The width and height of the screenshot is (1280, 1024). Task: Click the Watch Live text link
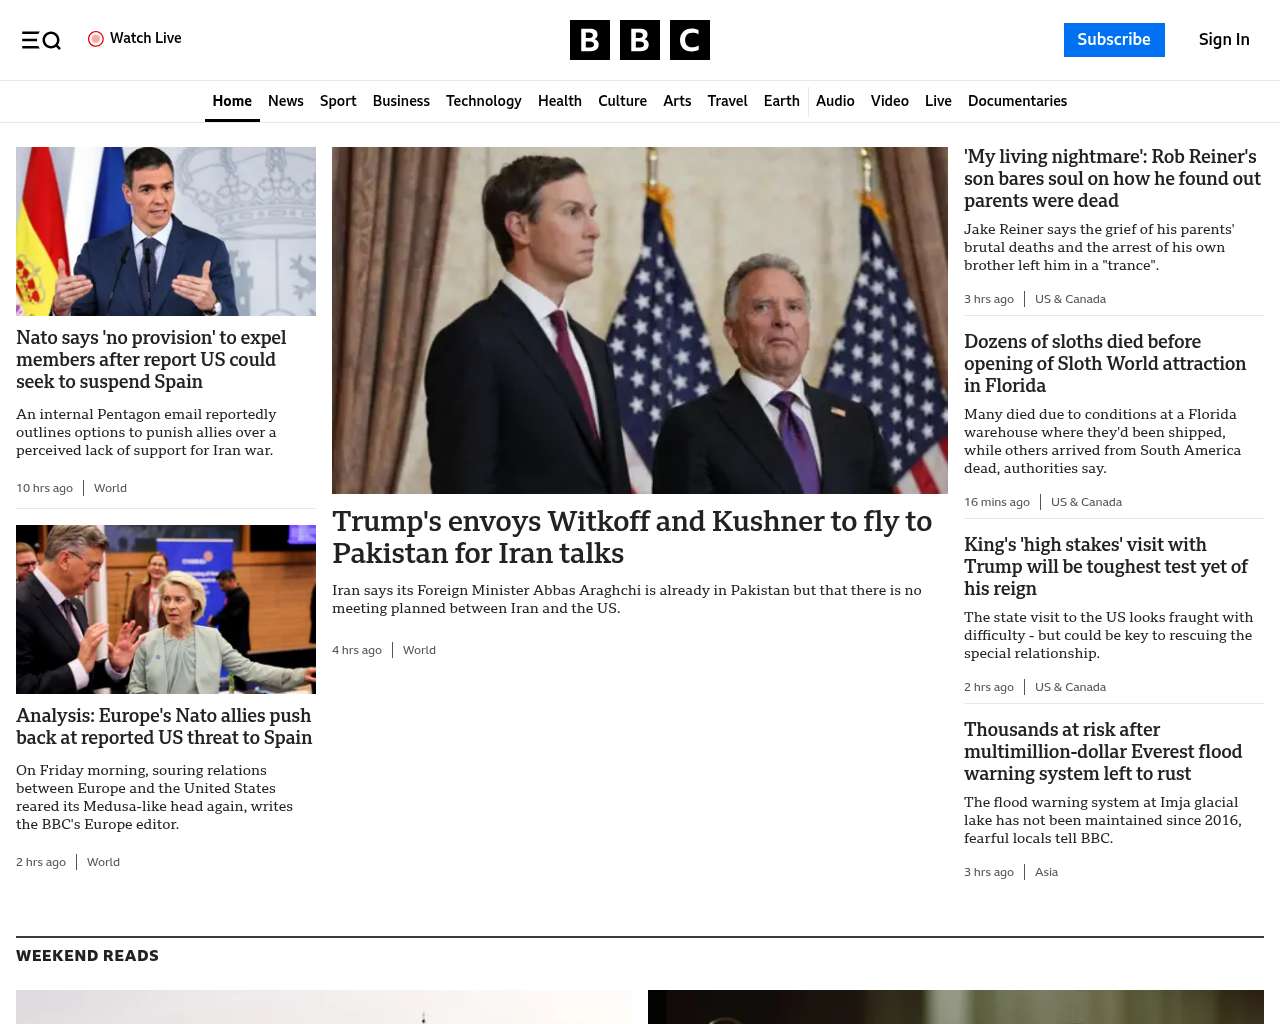[146, 38]
